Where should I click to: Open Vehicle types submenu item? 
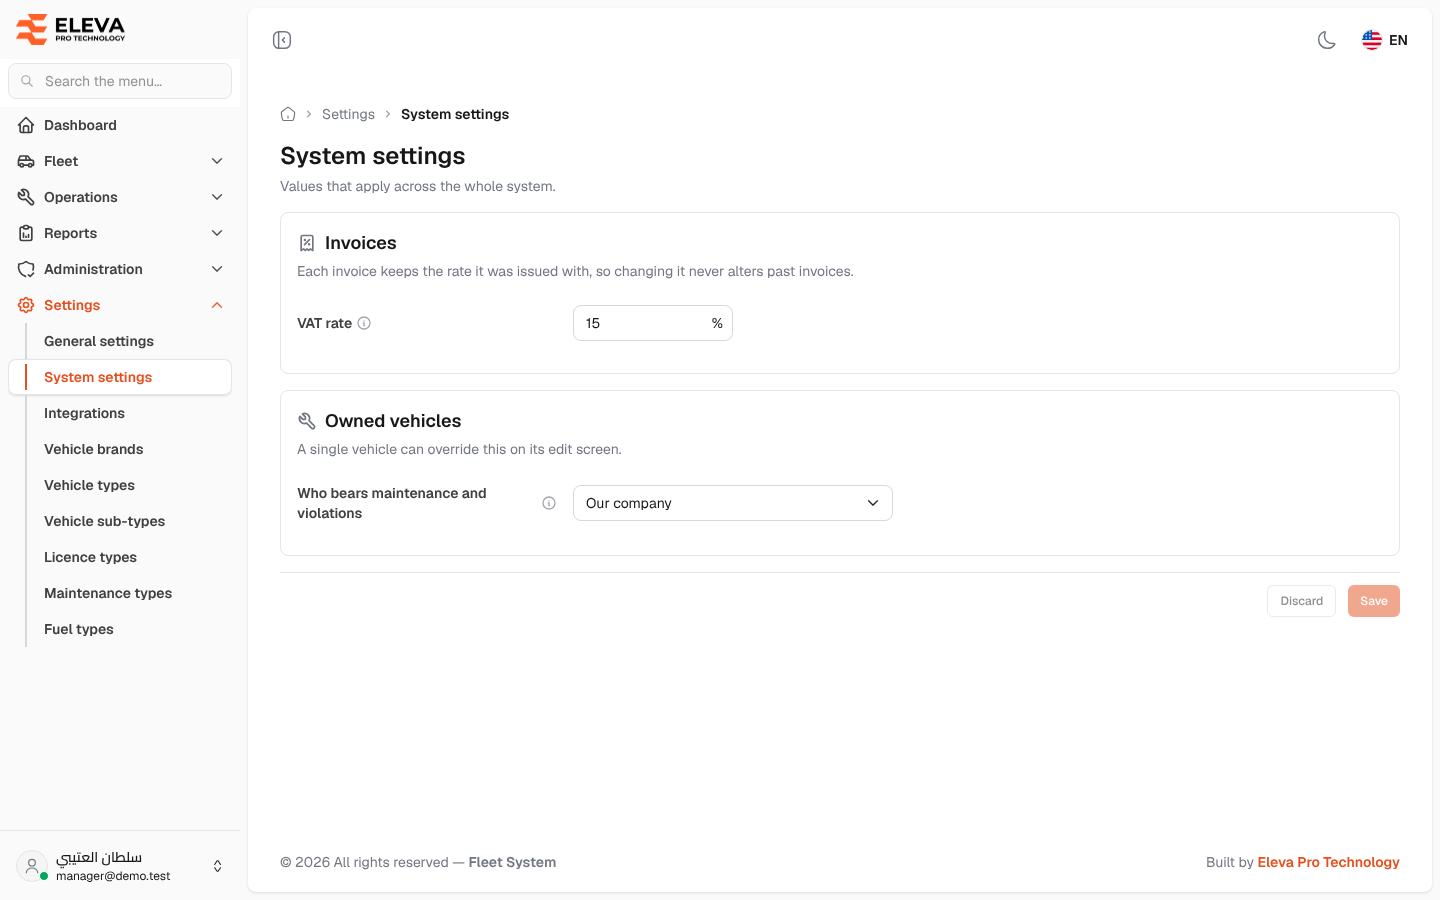(x=120, y=485)
